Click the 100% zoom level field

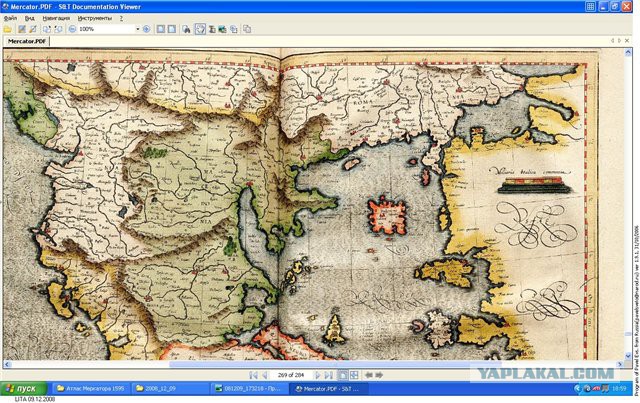tap(106, 29)
